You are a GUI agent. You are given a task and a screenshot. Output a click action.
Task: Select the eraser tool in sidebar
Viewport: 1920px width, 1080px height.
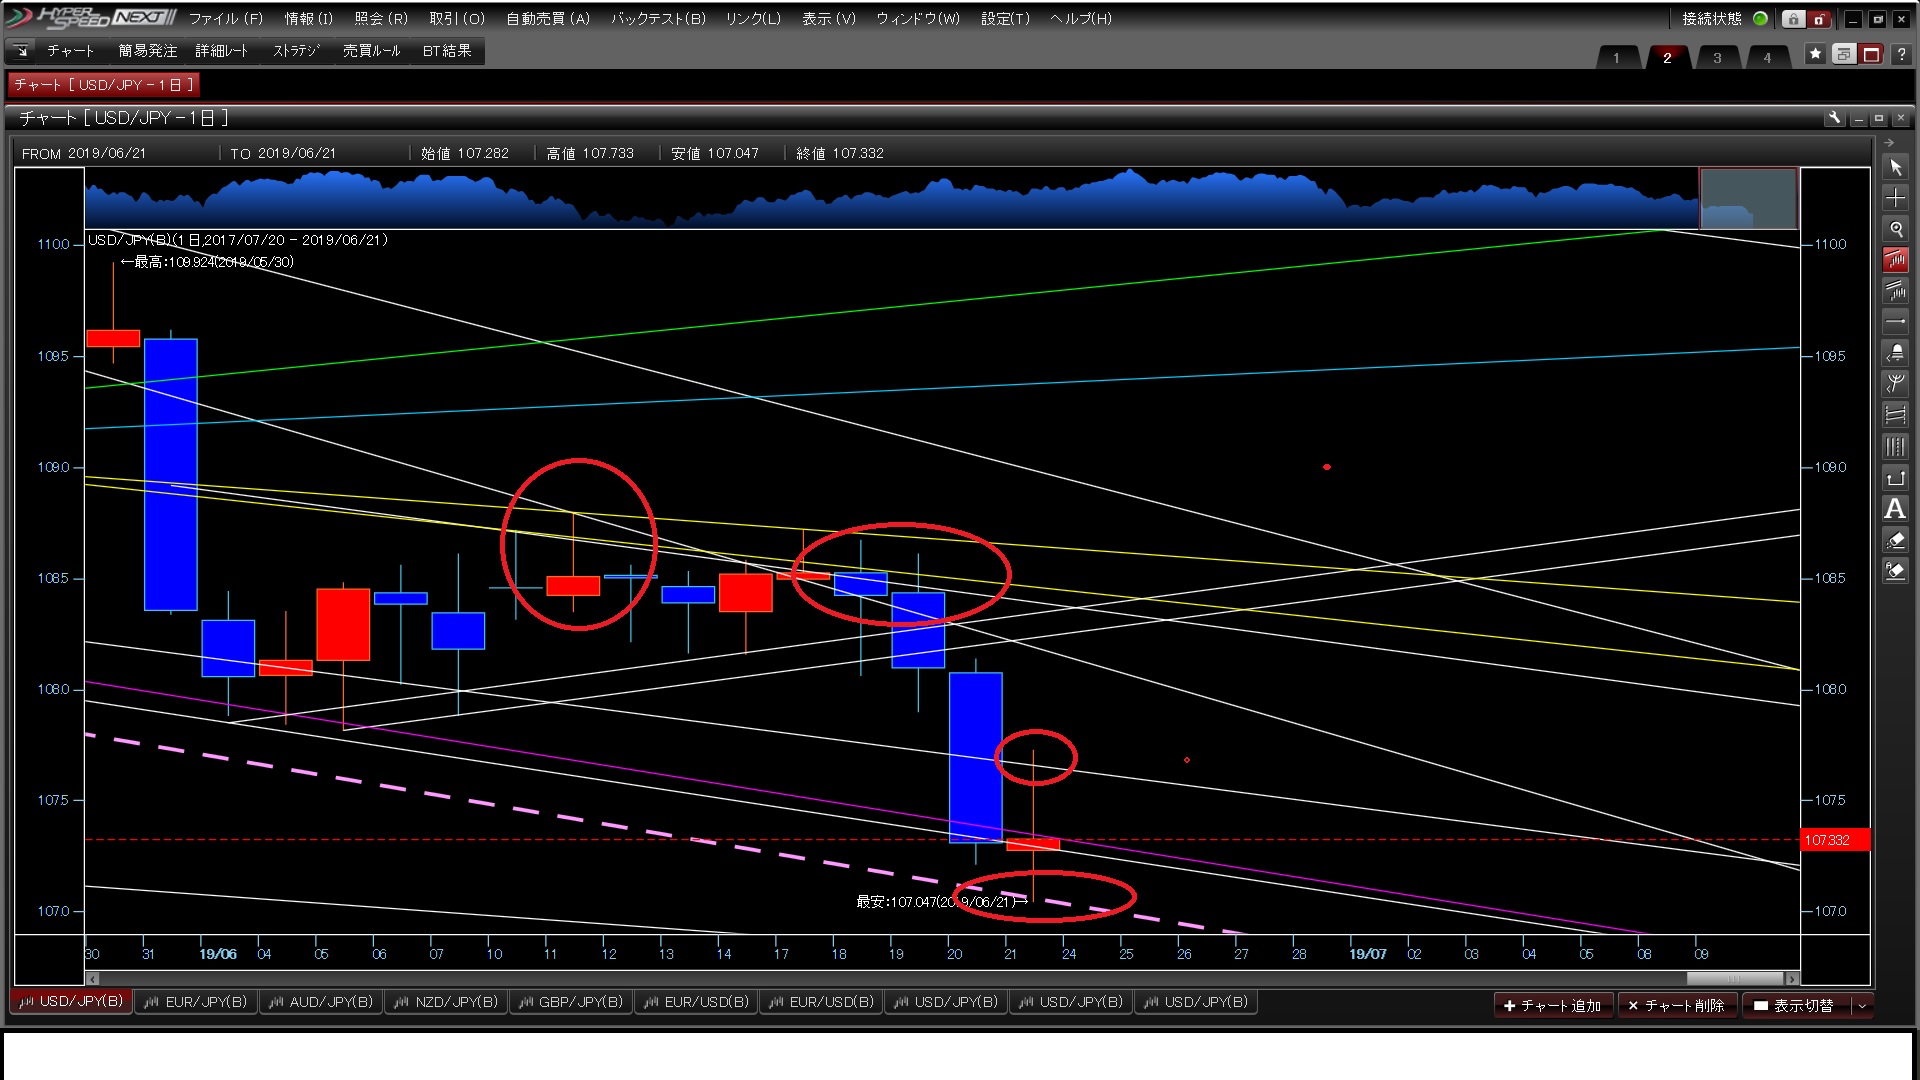tap(1895, 541)
